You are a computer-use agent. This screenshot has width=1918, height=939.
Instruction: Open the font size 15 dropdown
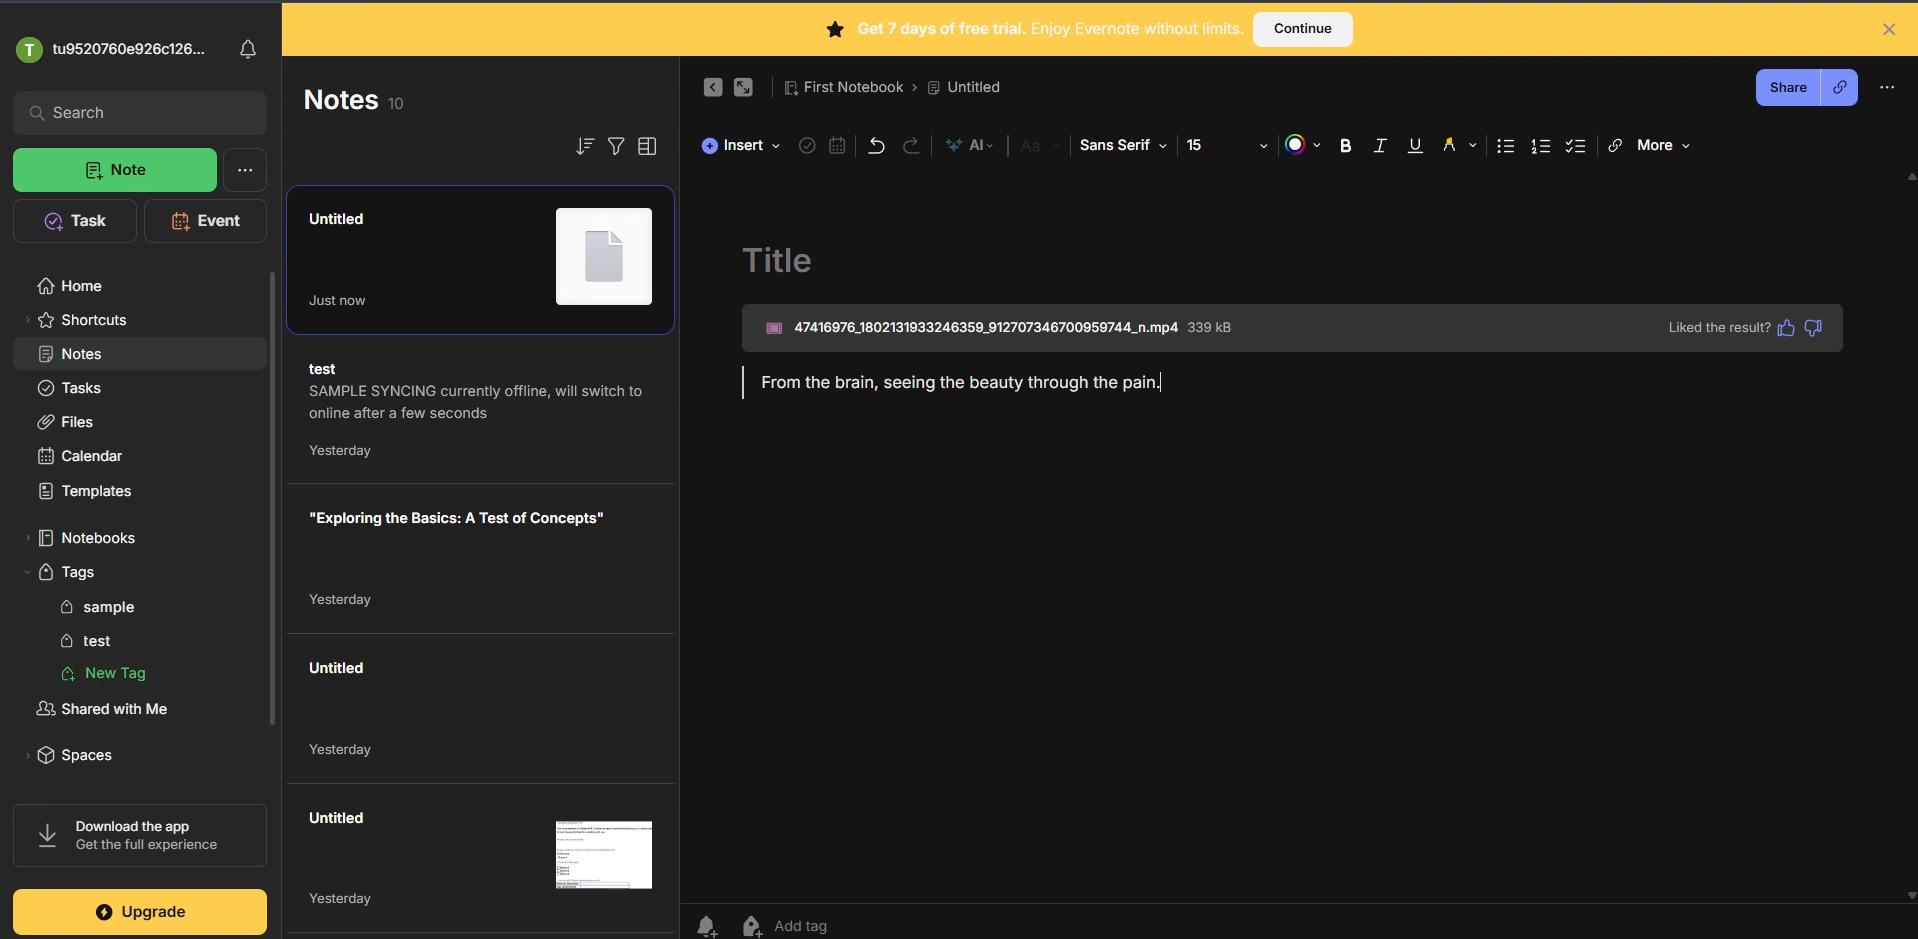(x=1227, y=146)
